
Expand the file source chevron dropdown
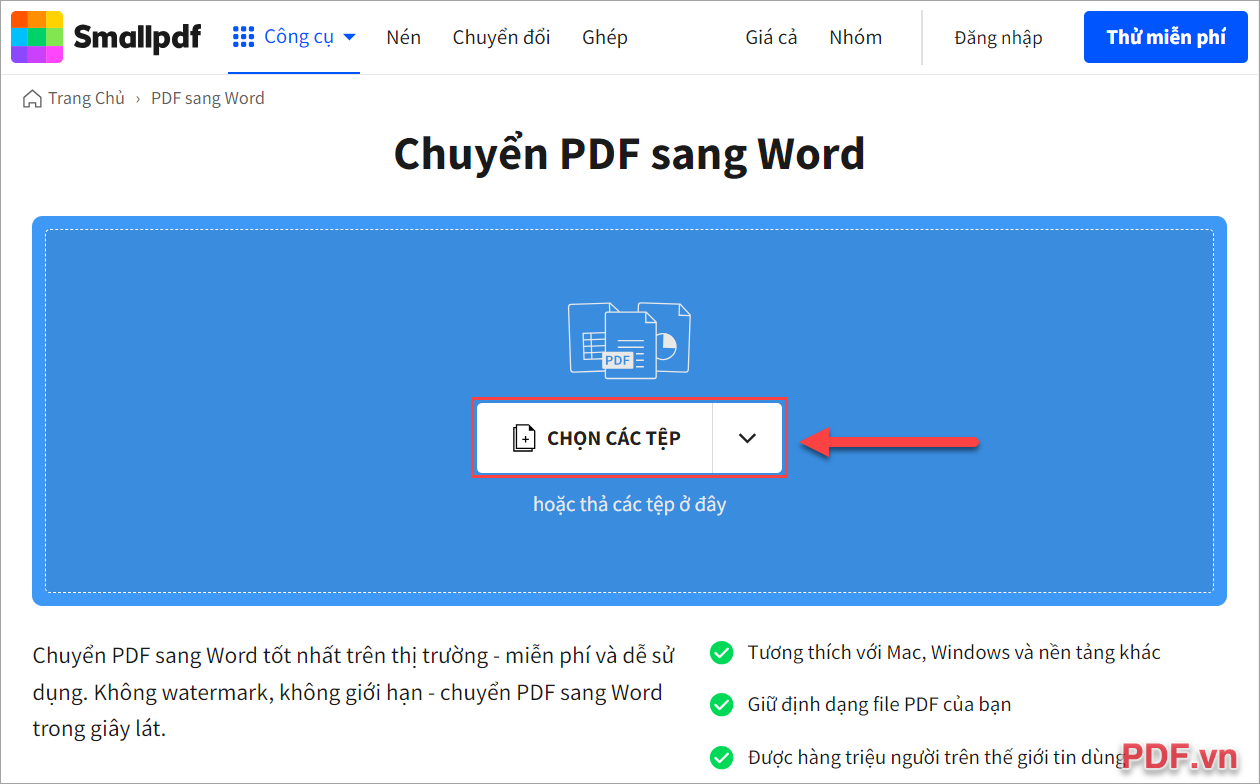[x=747, y=438]
